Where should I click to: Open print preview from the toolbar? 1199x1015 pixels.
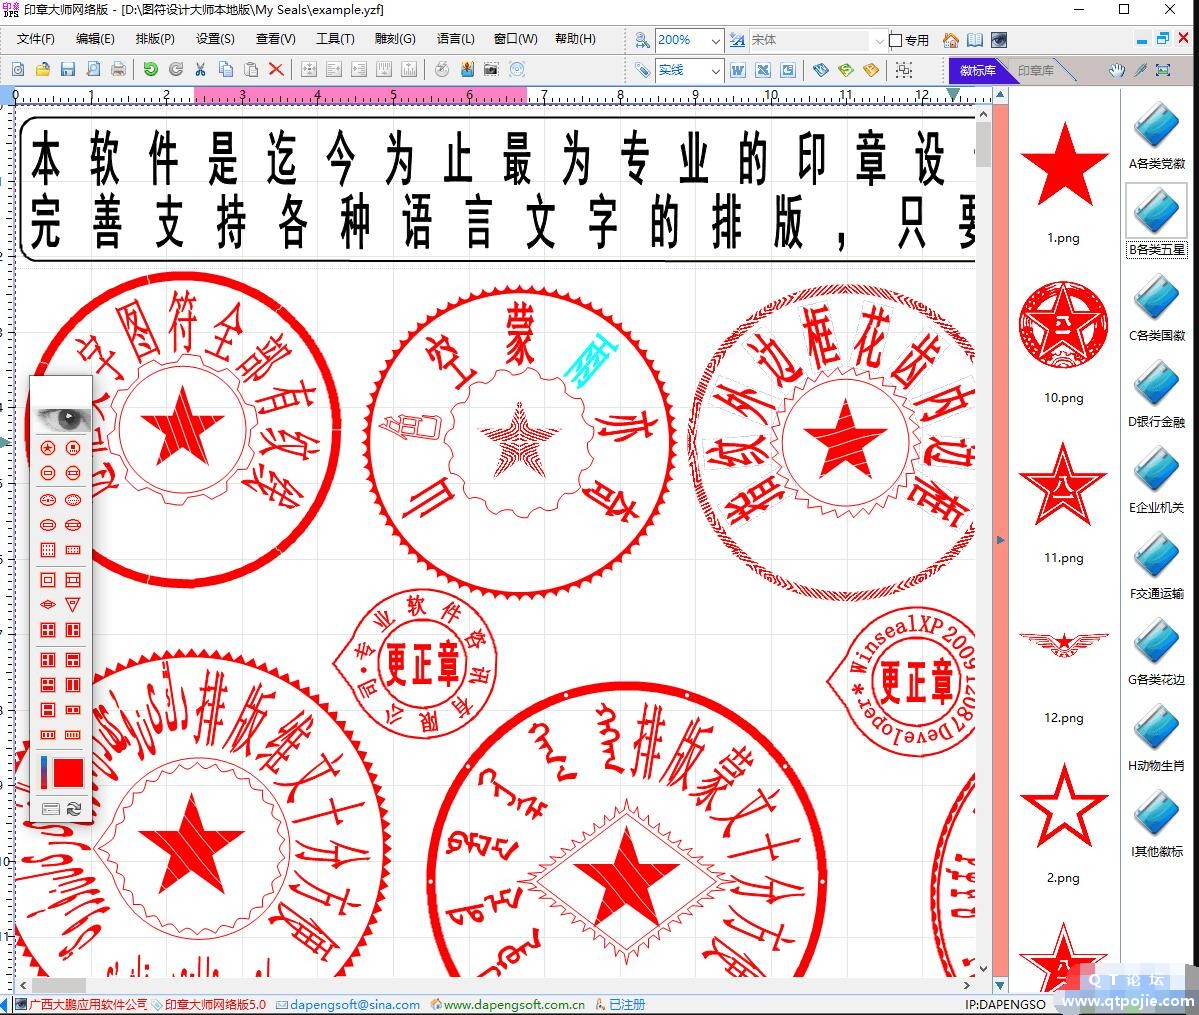click(93, 70)
